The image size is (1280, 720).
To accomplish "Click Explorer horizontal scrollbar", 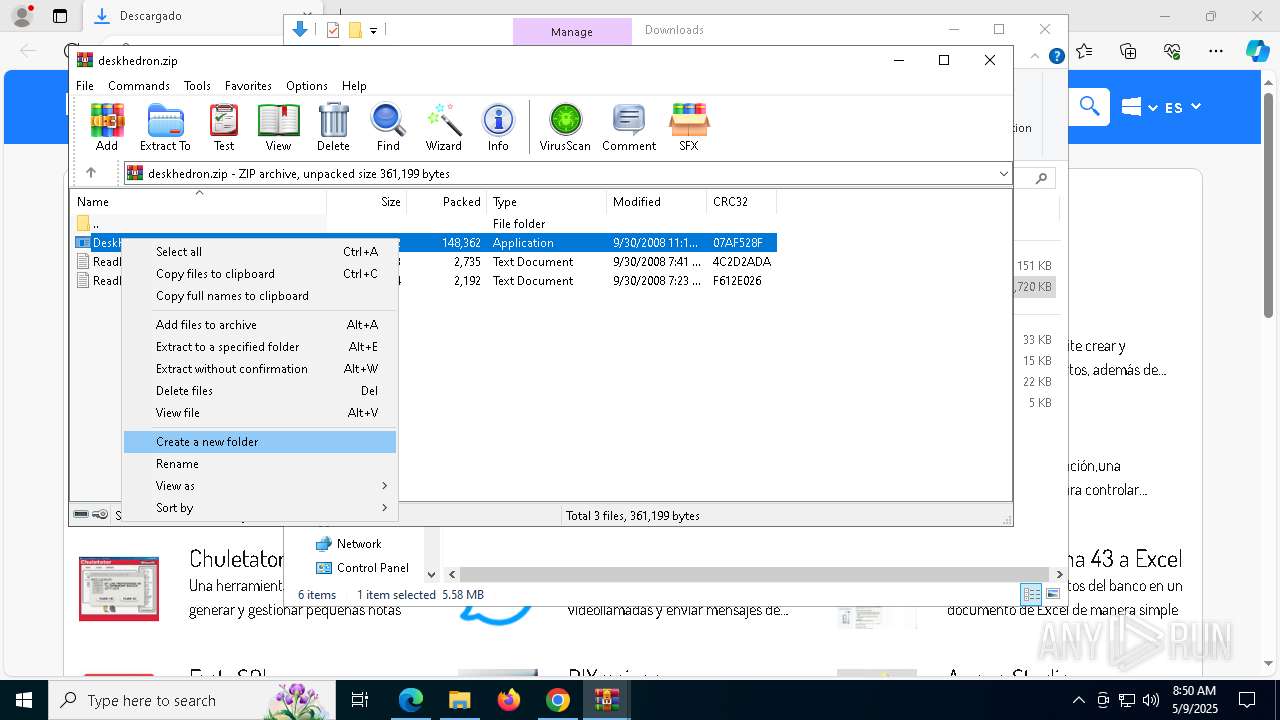I will (x=754, y=575).
